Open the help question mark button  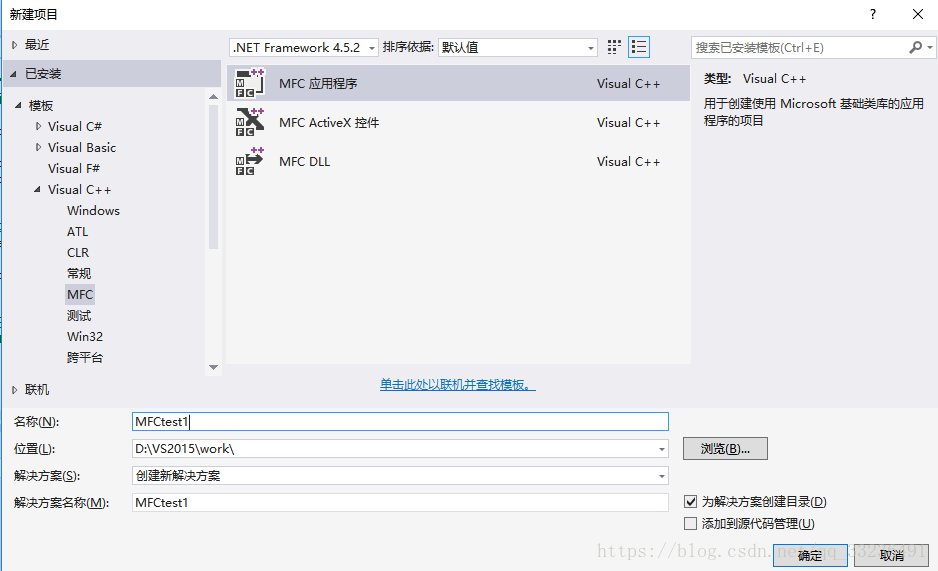tap(873, 14)
